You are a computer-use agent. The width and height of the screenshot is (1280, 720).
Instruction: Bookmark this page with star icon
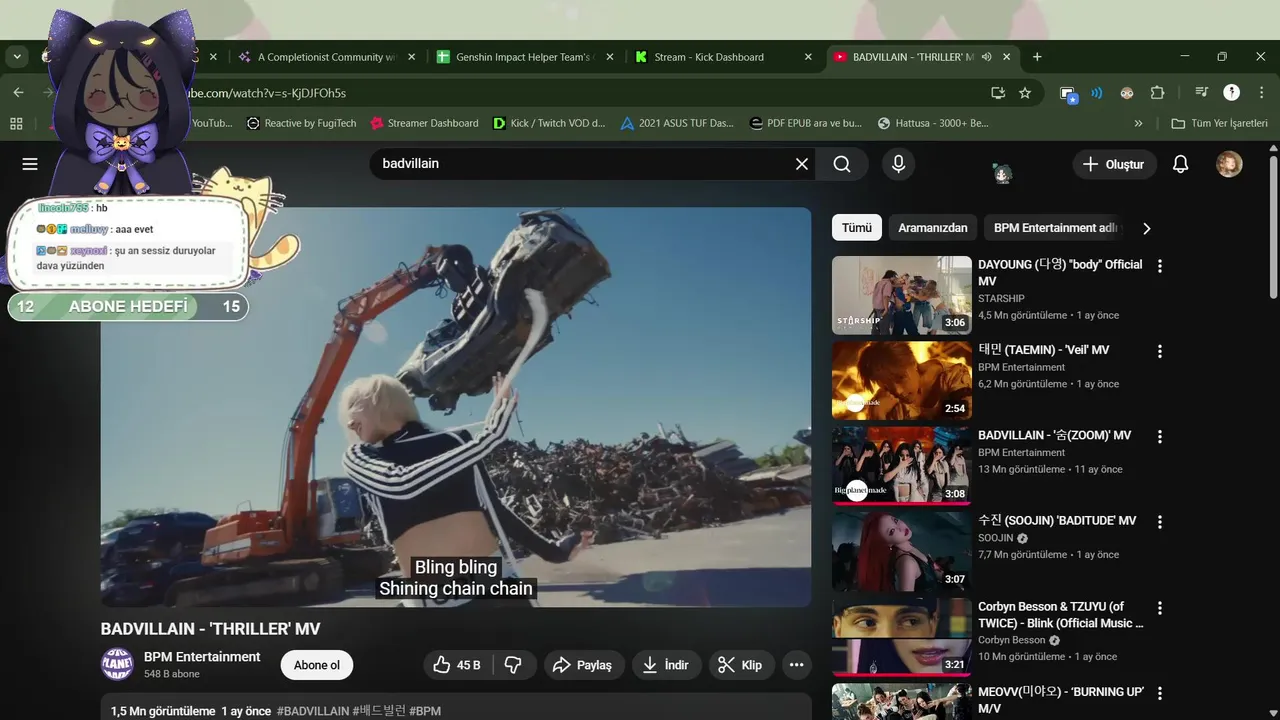coord(1025,93)
